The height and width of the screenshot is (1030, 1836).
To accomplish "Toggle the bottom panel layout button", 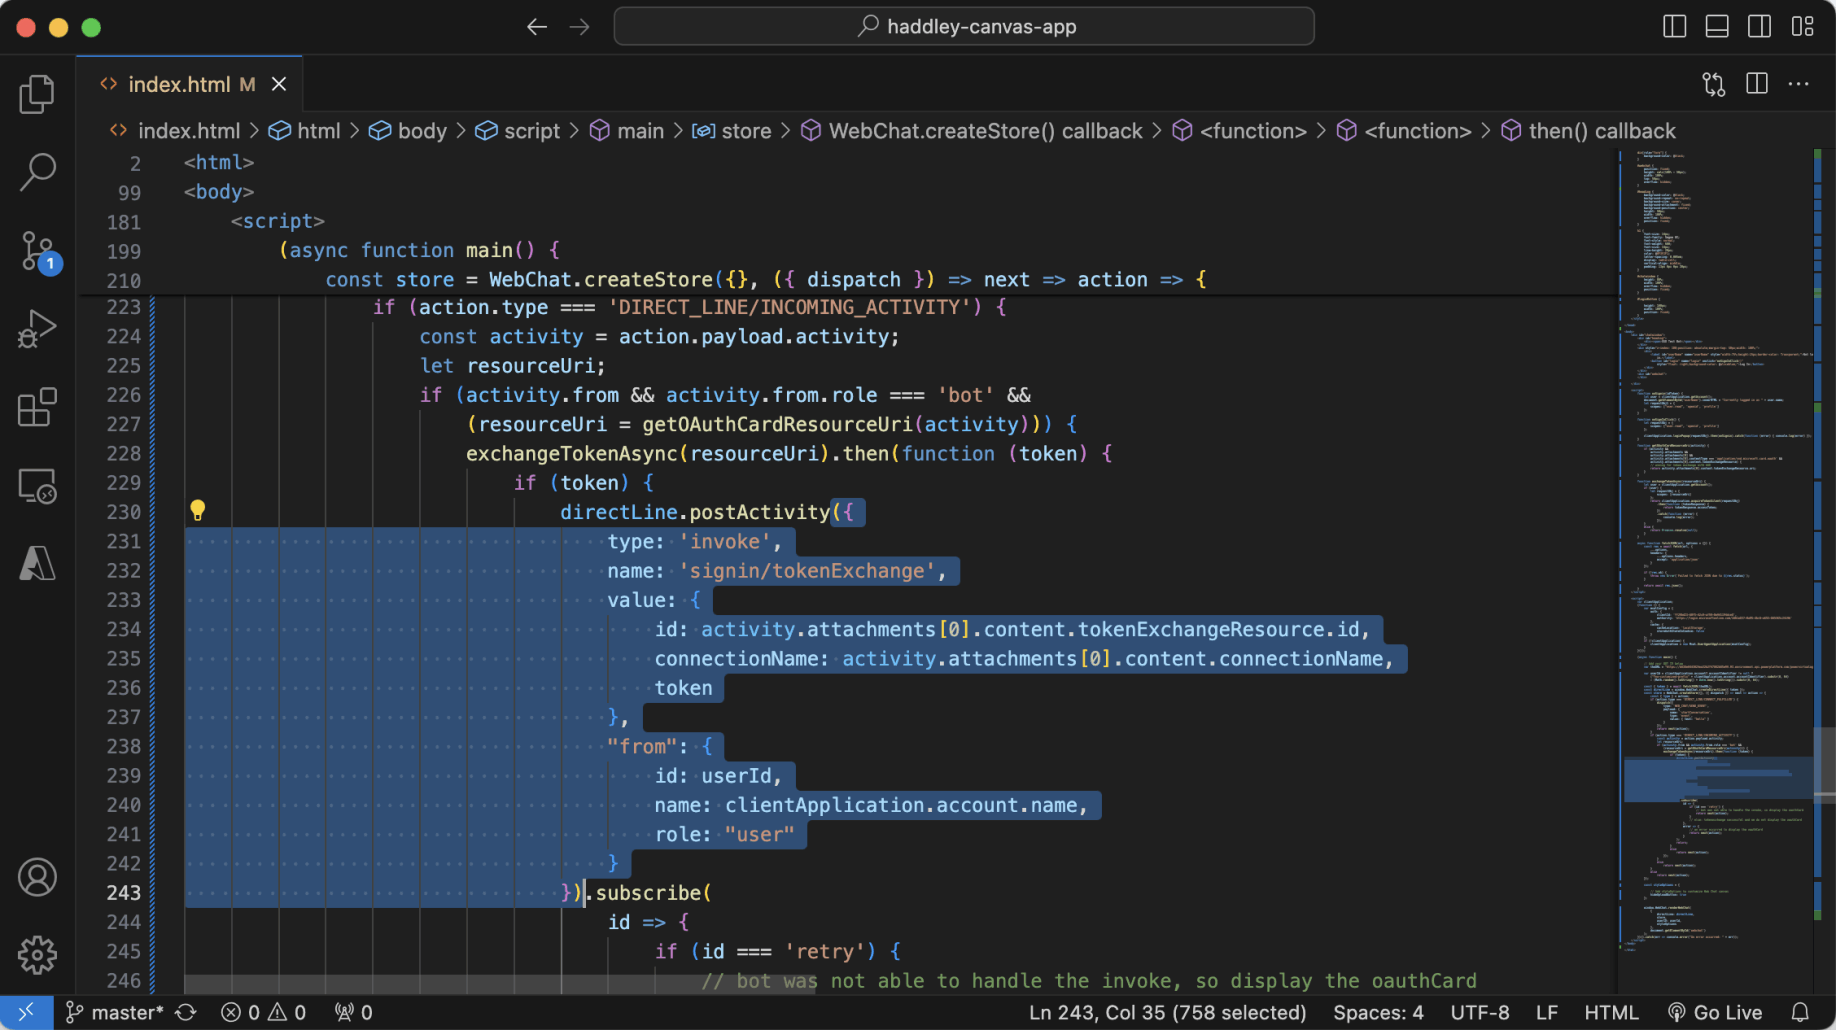I will coord(1717,27).
